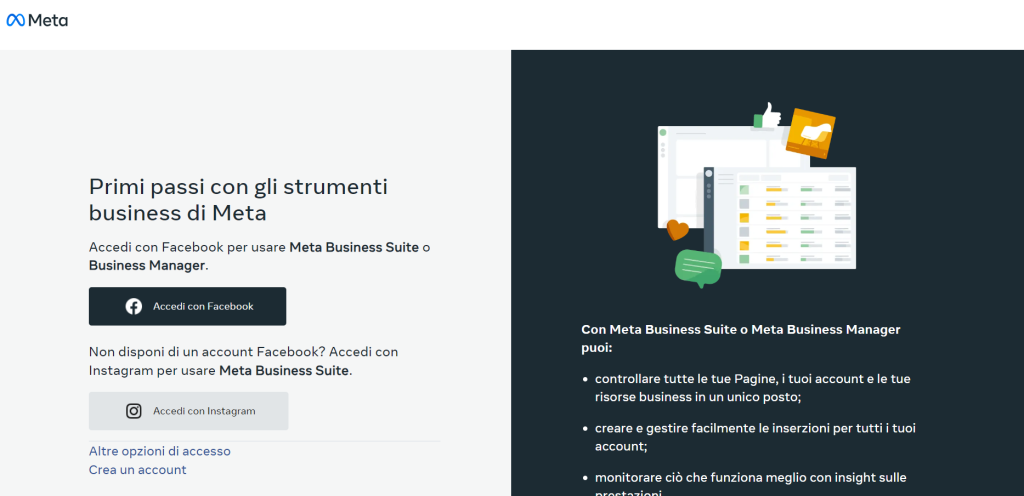The width and height of the screenshot is (1024, 496).
Task: Click the green chat bubble icon in the illustration
Action: pyautogui.click(x=698, y=268)
